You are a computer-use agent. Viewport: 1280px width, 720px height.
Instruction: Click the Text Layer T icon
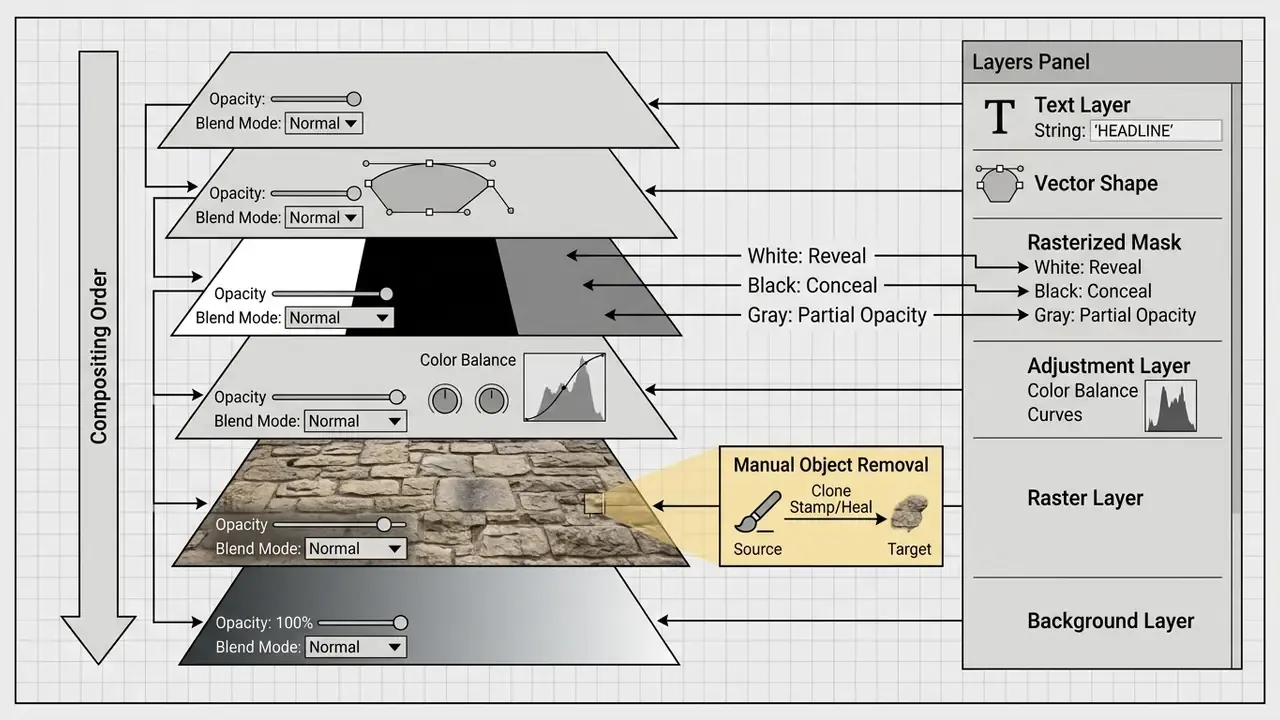1000,117
